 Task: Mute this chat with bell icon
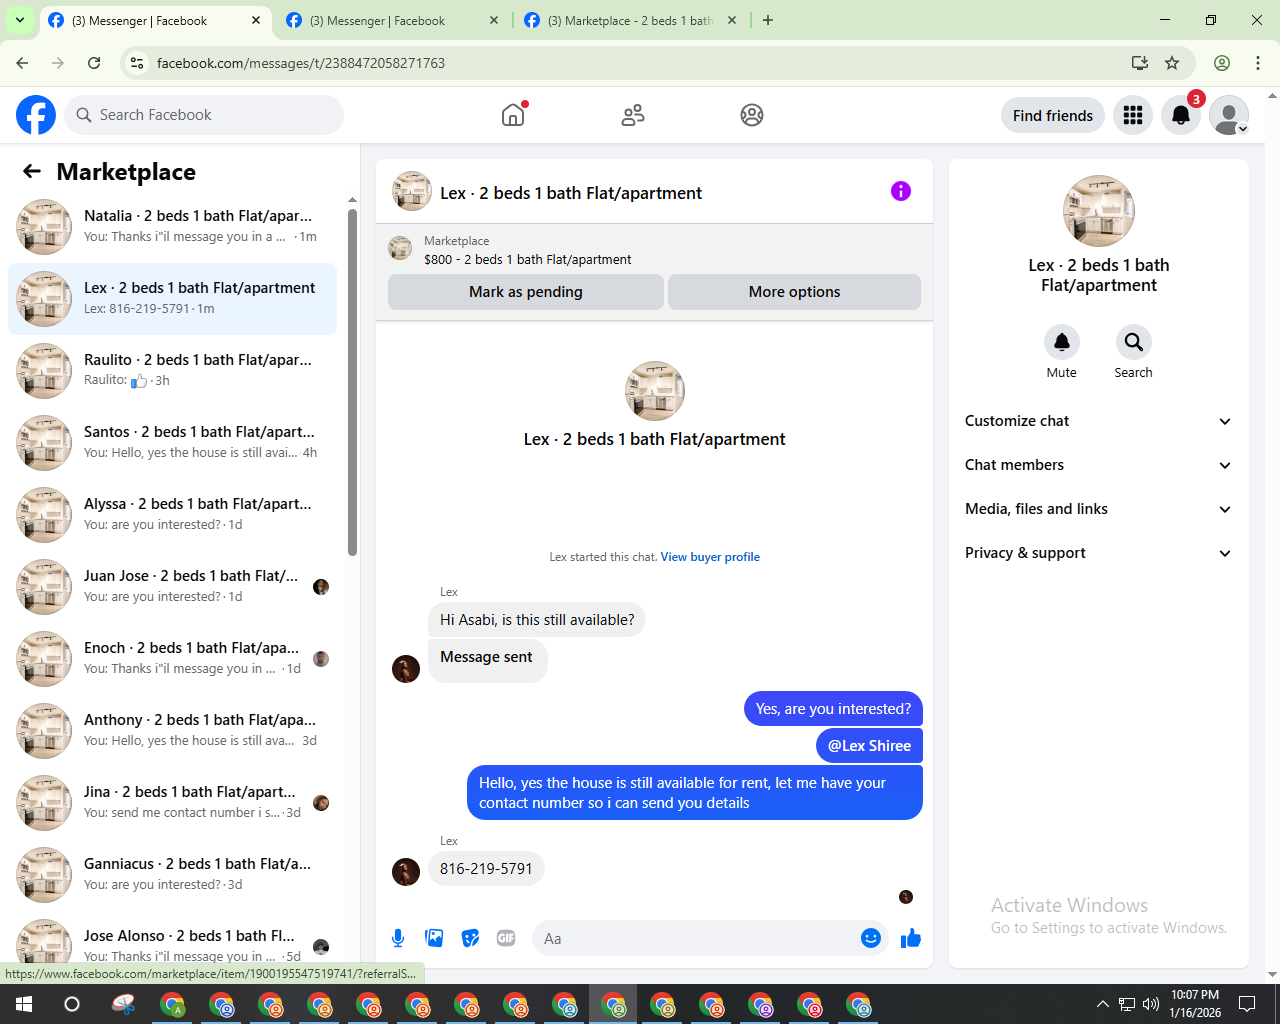[x=1062, y=342]
